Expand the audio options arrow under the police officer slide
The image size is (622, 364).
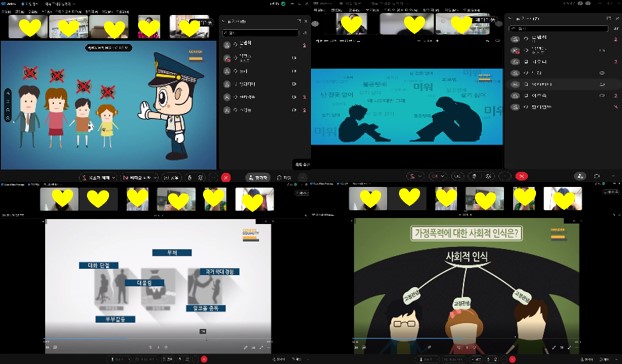click(113, 178)
